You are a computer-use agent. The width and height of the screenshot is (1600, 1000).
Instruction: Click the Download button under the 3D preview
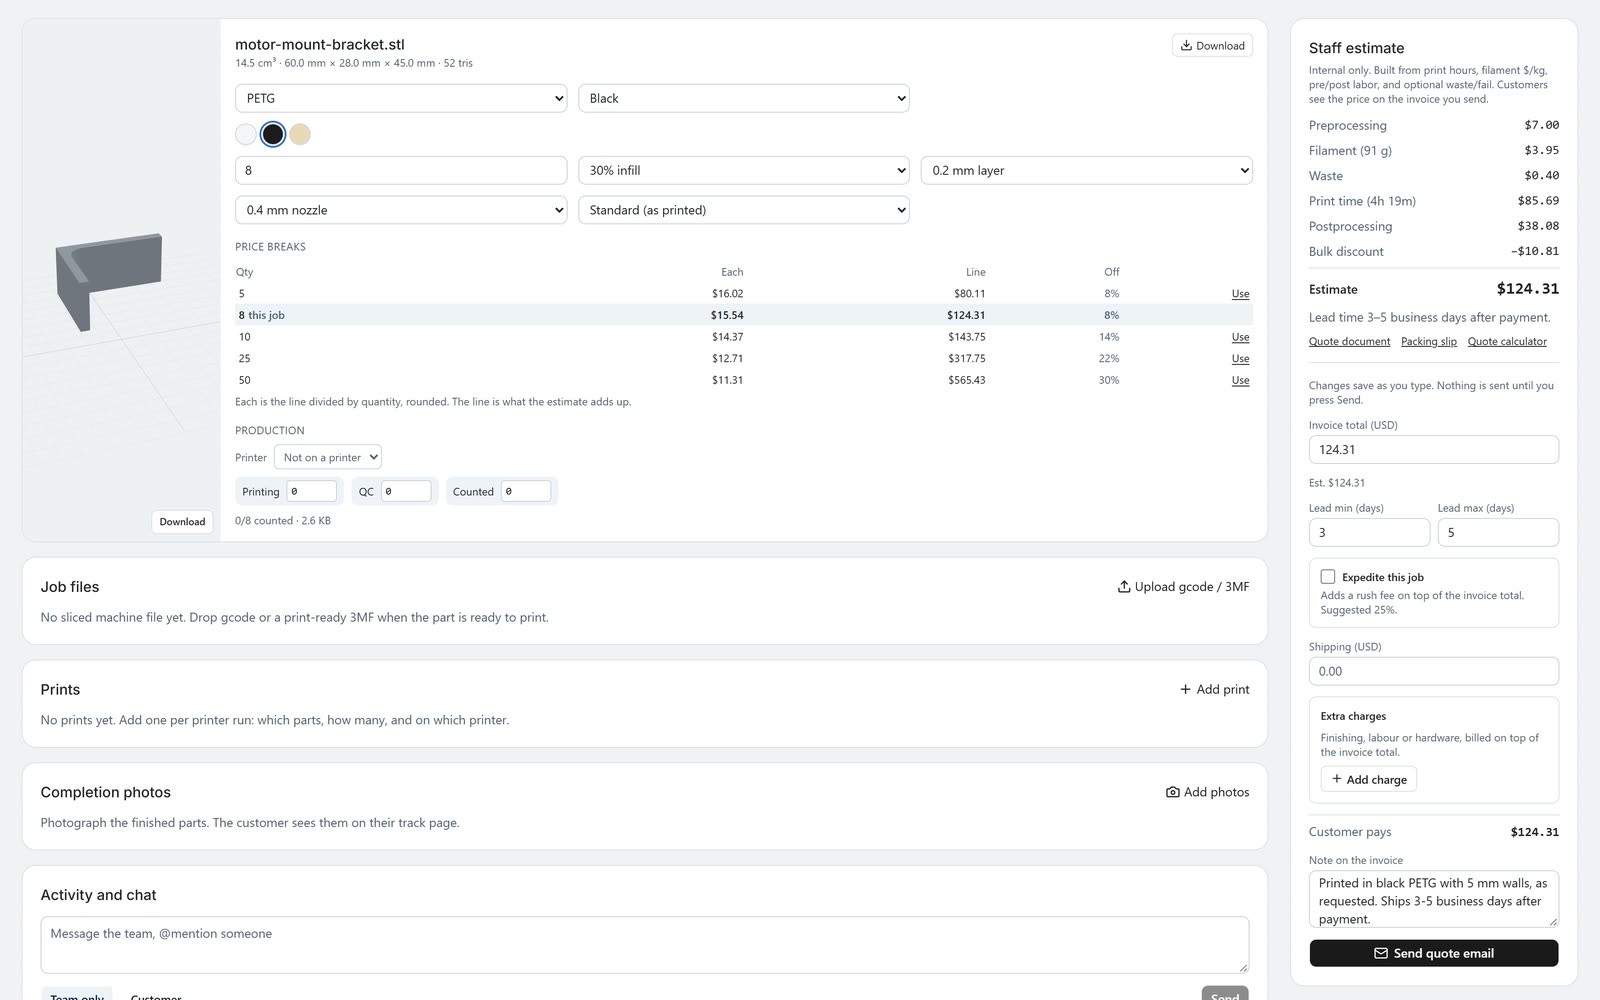pyautogui.click(x=182, y=522)
